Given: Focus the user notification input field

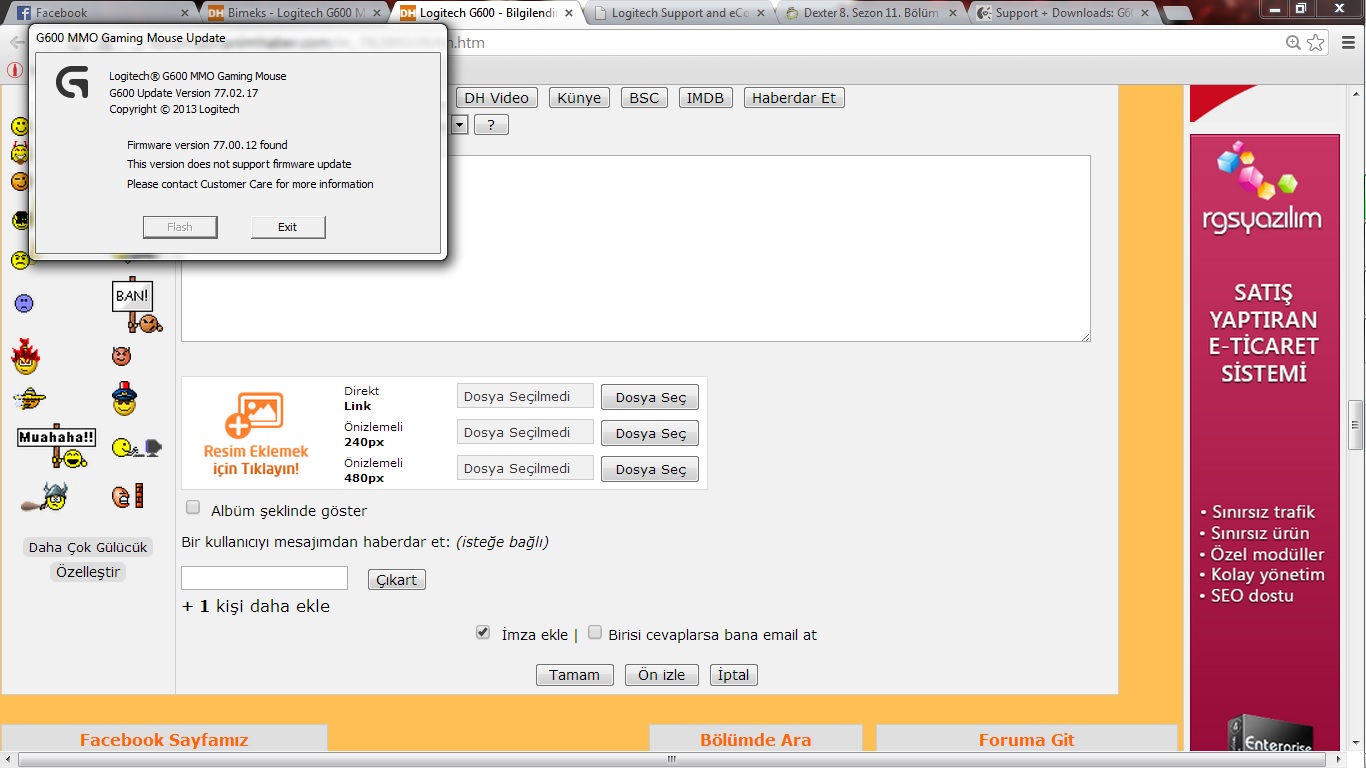Looking at the screenshot, I should pos(264,578).
